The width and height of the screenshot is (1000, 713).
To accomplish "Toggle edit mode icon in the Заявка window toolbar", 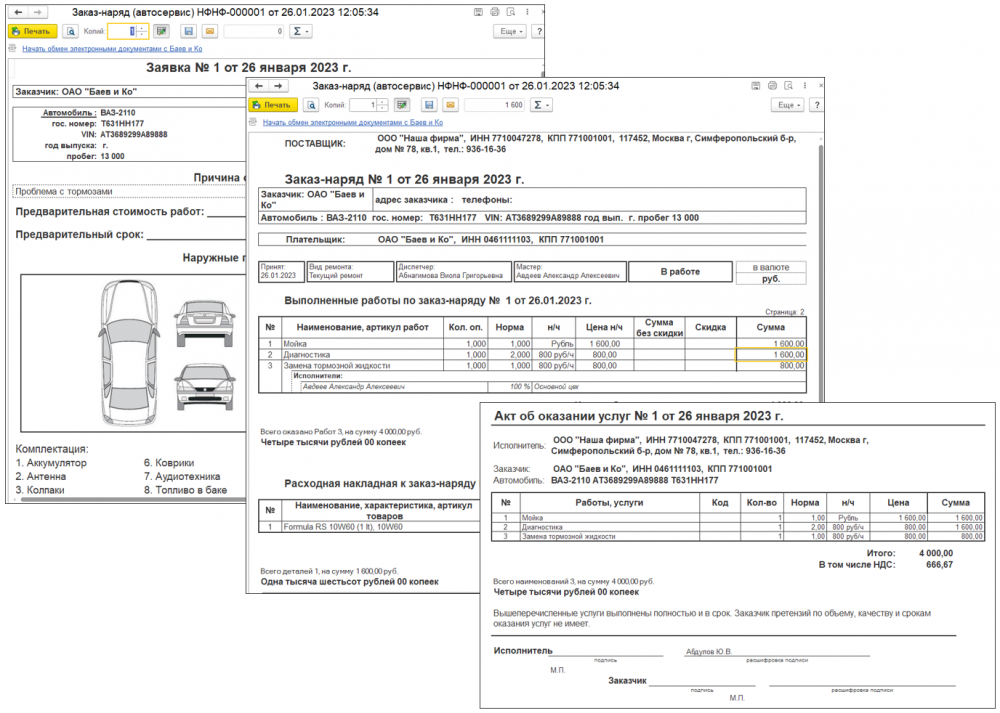I will coord(161,31).
